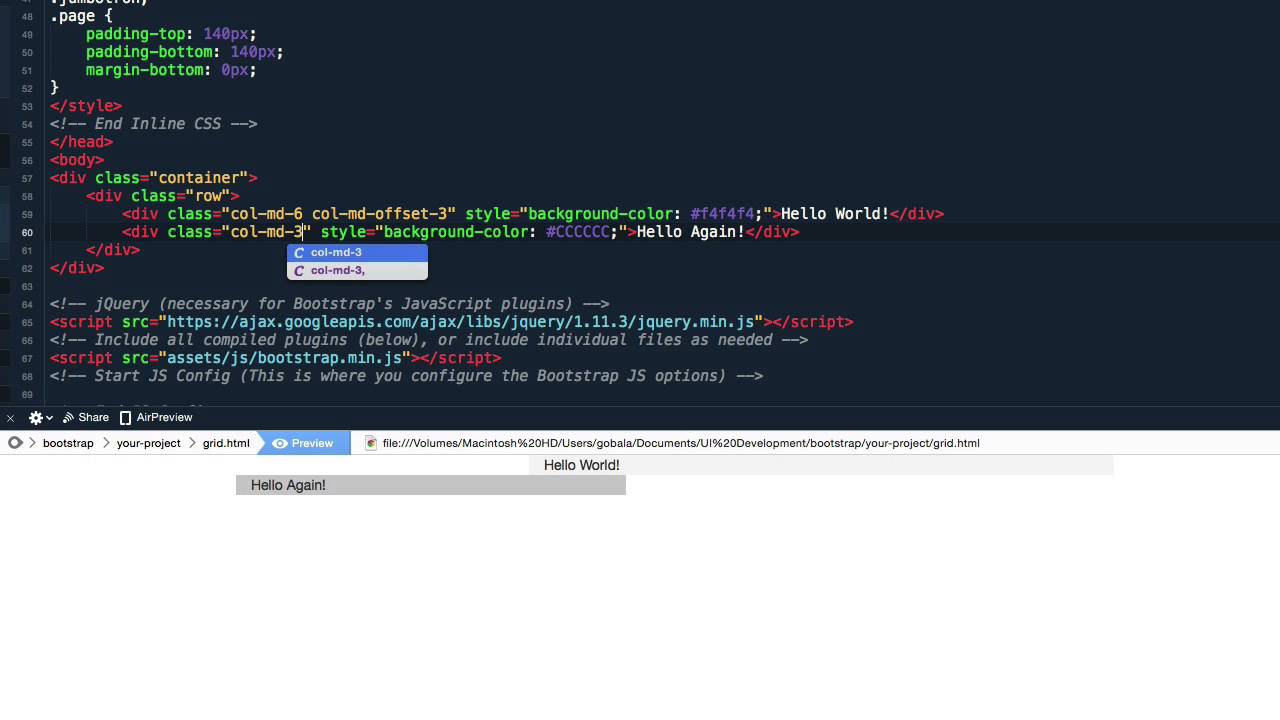Image resolution: width=1280 pixels, height=720 pixels.
Task: Select grid.html breadcrumb item
Action: [x=226, y=443]
